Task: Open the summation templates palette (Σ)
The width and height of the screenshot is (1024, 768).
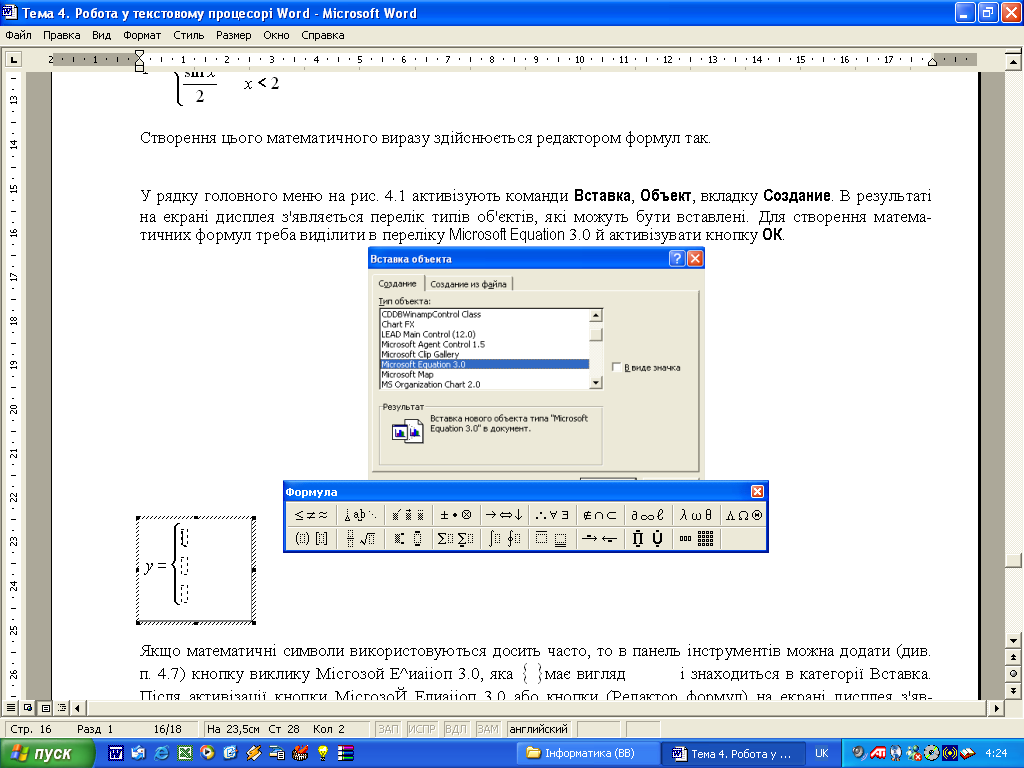Action: coord(456,539)
